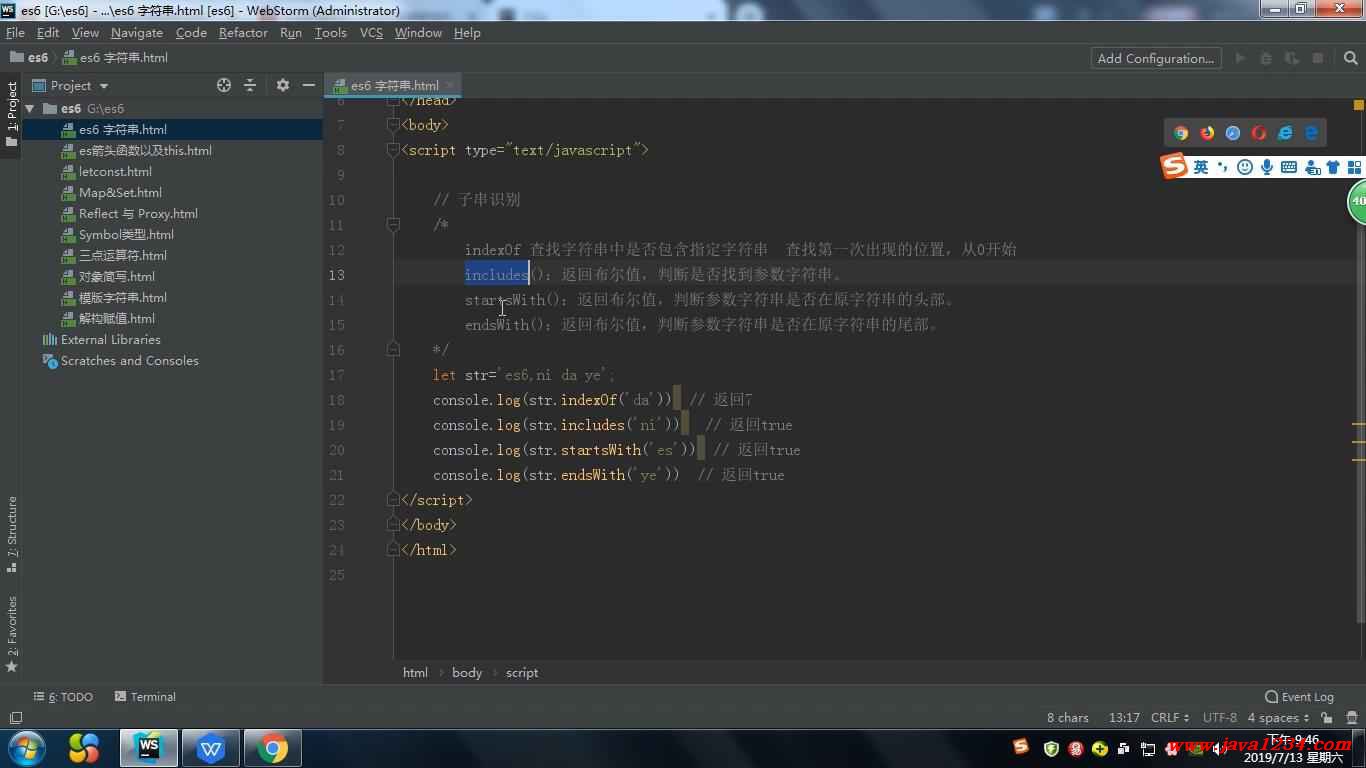Viewport: 1366px width, 768px height.
Task: Preview in Opera from editor browser bar
Action: (1259, 133)
